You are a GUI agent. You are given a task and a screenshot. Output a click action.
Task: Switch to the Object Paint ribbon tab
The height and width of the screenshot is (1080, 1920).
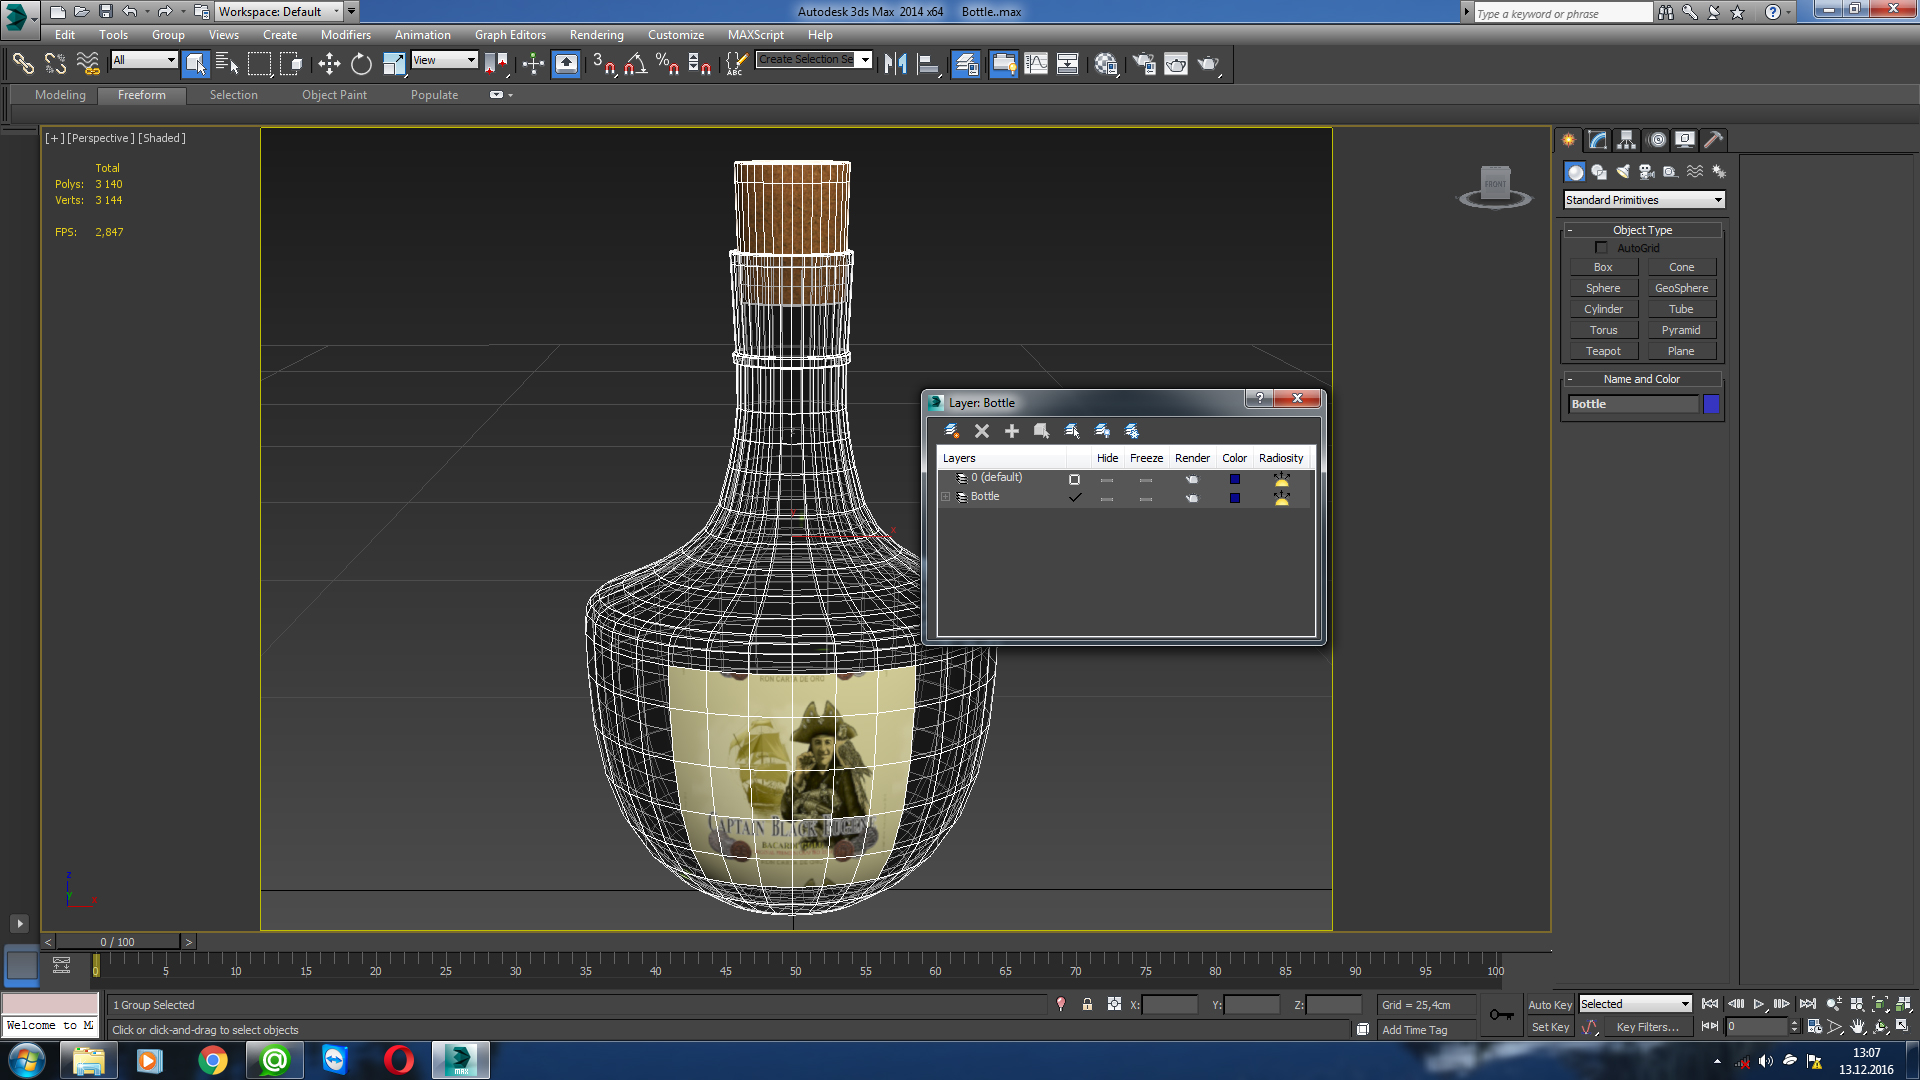click(334, 95)
